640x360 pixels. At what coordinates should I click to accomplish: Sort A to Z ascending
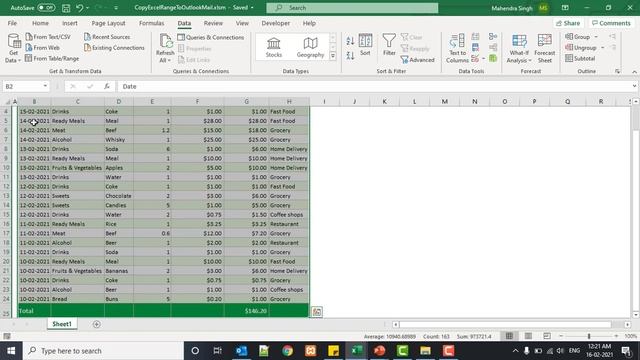[x=350, y=40]
